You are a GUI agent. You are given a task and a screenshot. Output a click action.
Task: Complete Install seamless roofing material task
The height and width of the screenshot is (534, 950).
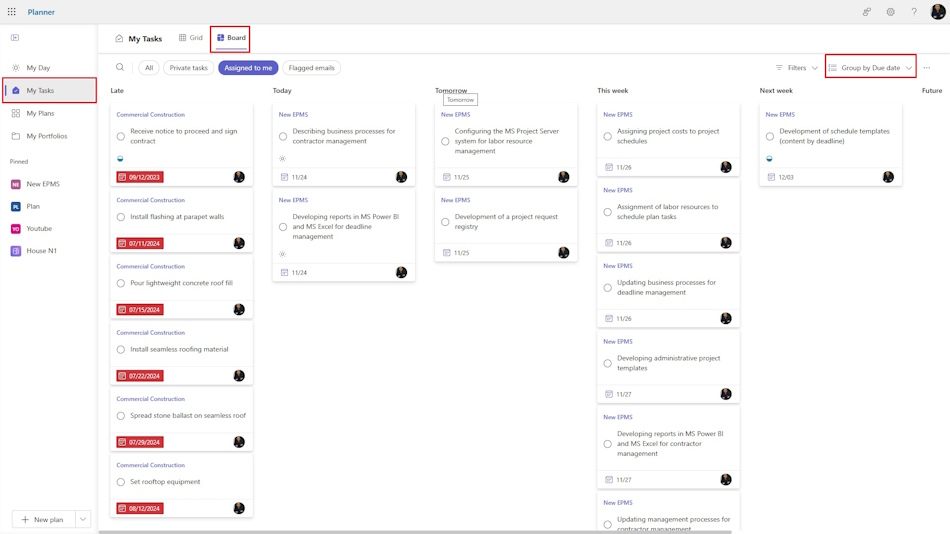[121, 350]
